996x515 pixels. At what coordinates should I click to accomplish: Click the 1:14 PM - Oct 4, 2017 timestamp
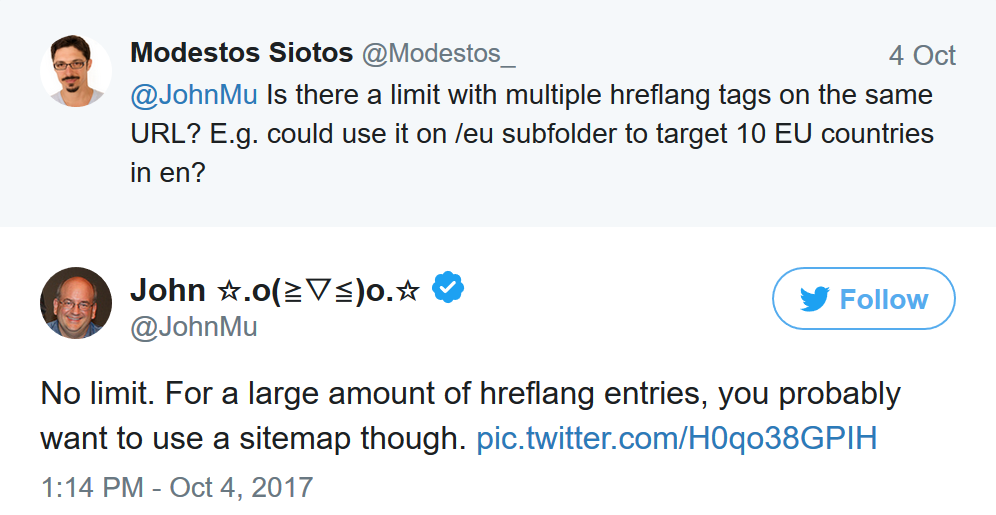tap(177, 488)
